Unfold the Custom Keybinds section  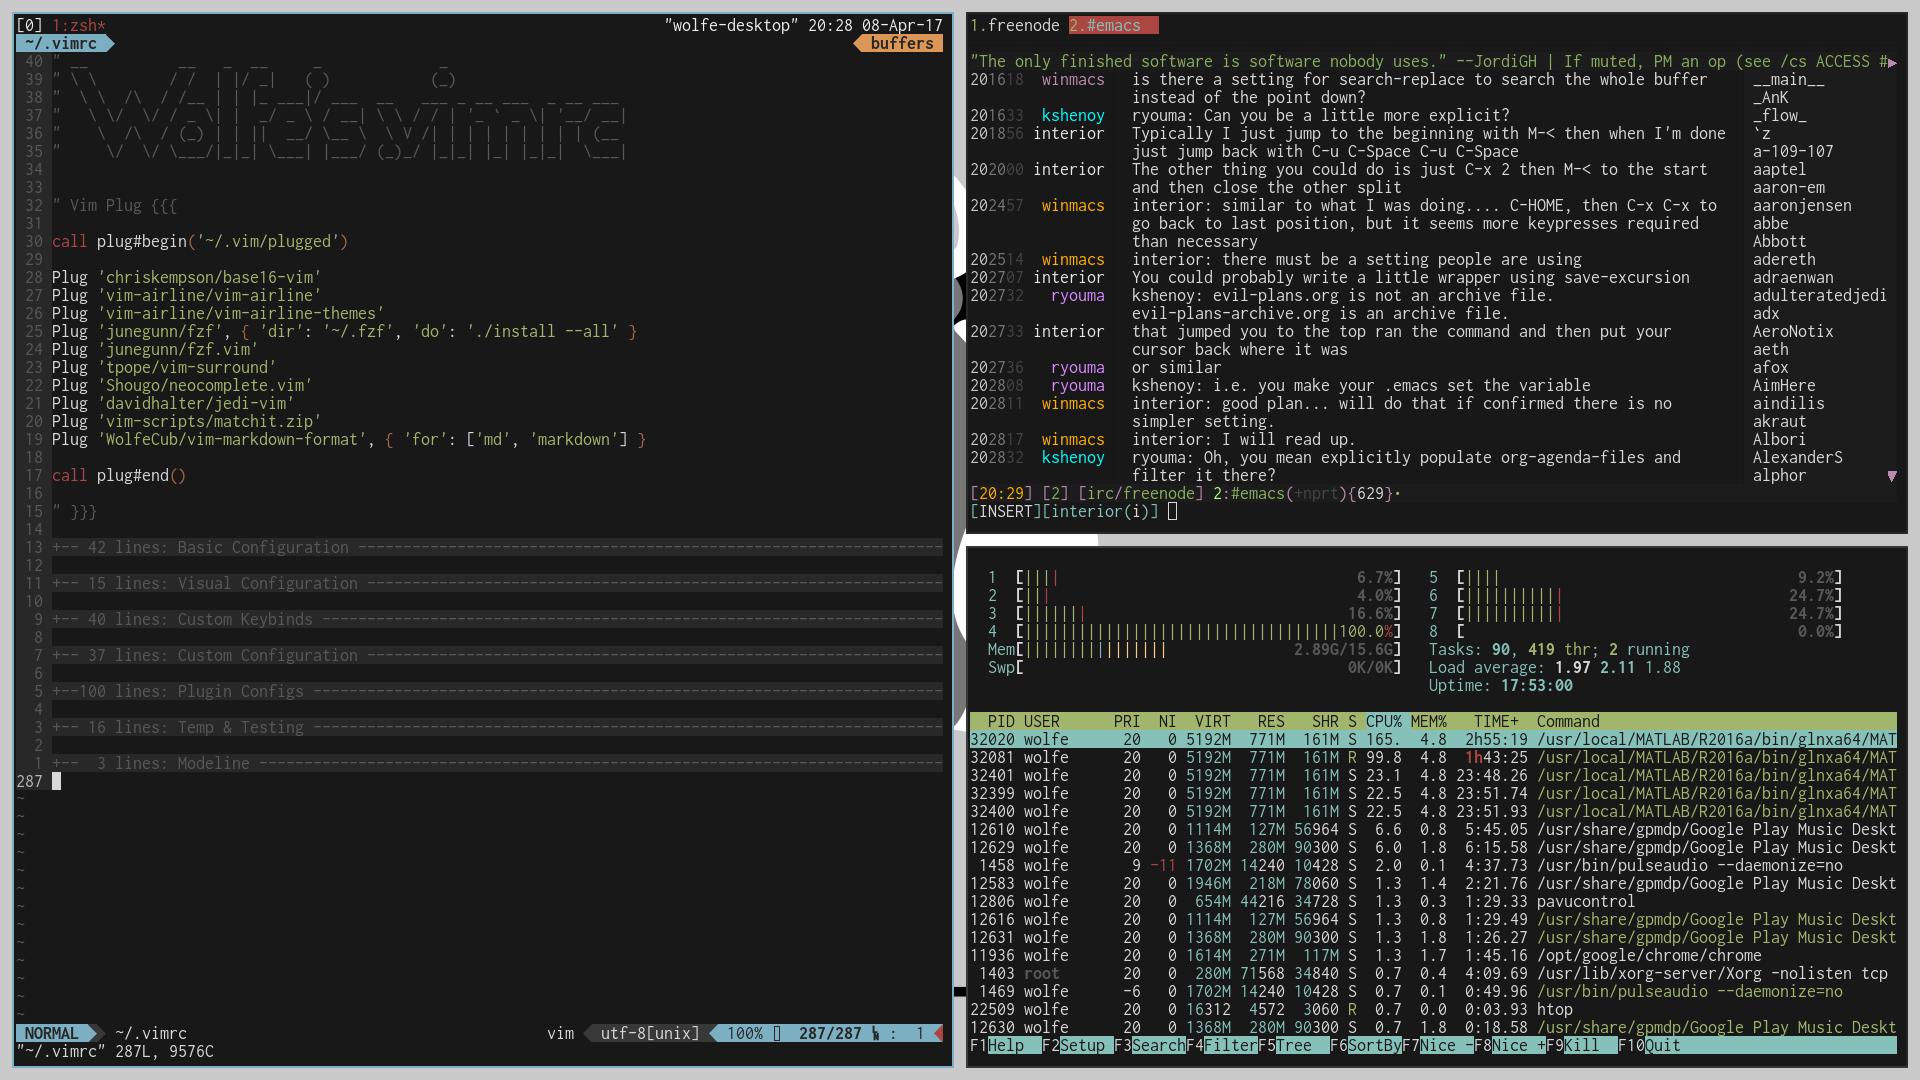coord(245,620)
